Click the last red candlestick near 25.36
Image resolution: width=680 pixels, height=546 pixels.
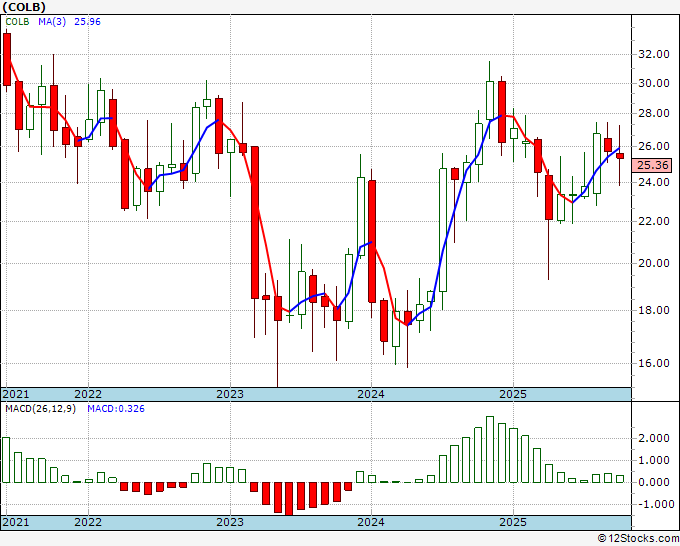[x=620, y=156]
